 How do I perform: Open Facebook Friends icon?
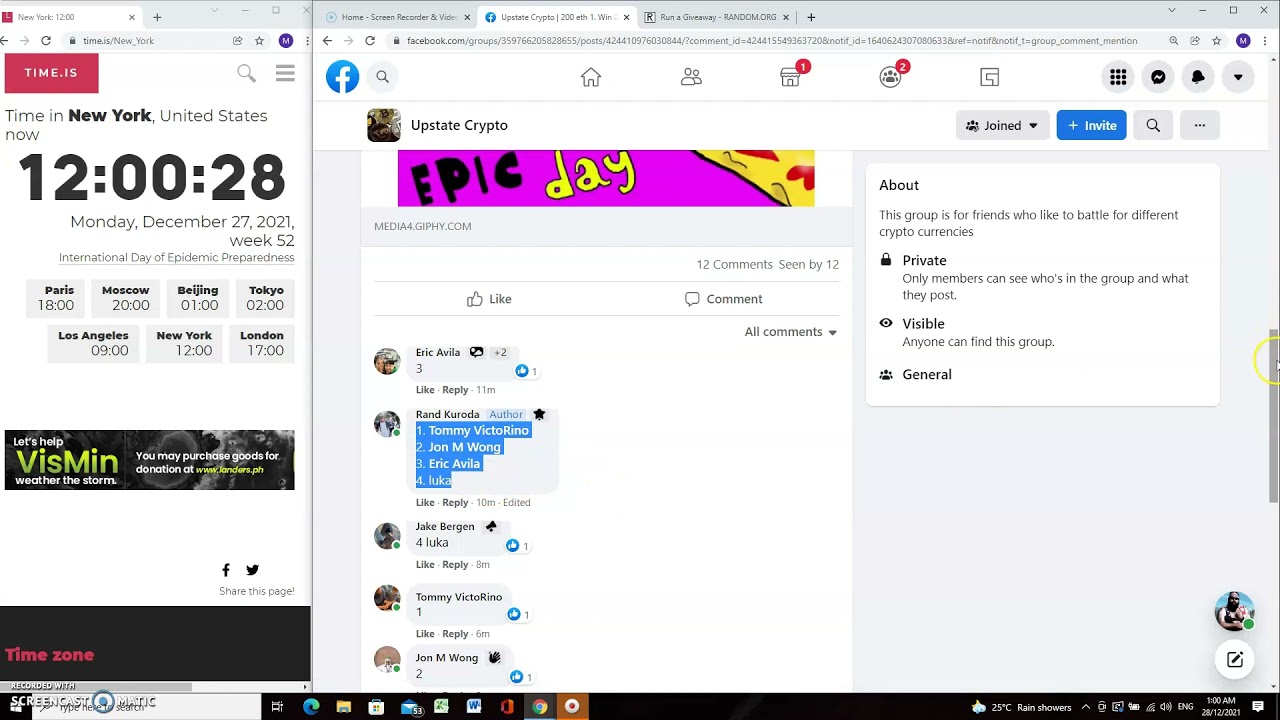coord(691,77)
